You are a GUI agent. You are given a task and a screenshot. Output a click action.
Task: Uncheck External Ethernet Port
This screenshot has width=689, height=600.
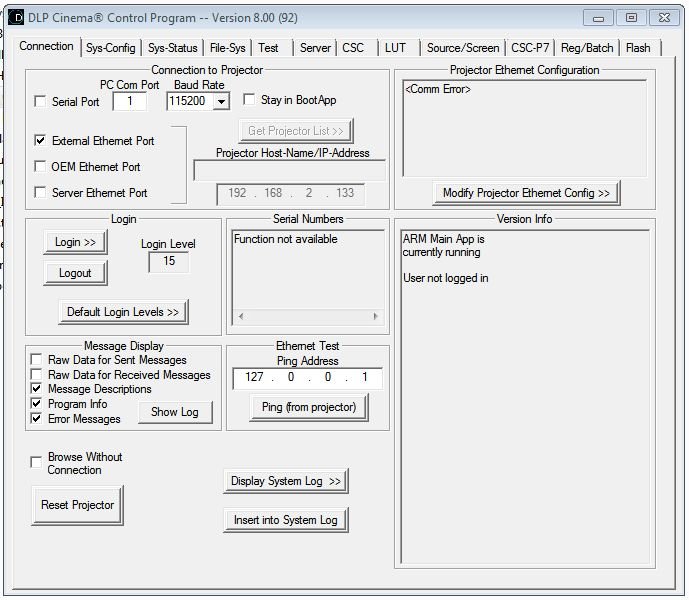(x=40, y=141)
